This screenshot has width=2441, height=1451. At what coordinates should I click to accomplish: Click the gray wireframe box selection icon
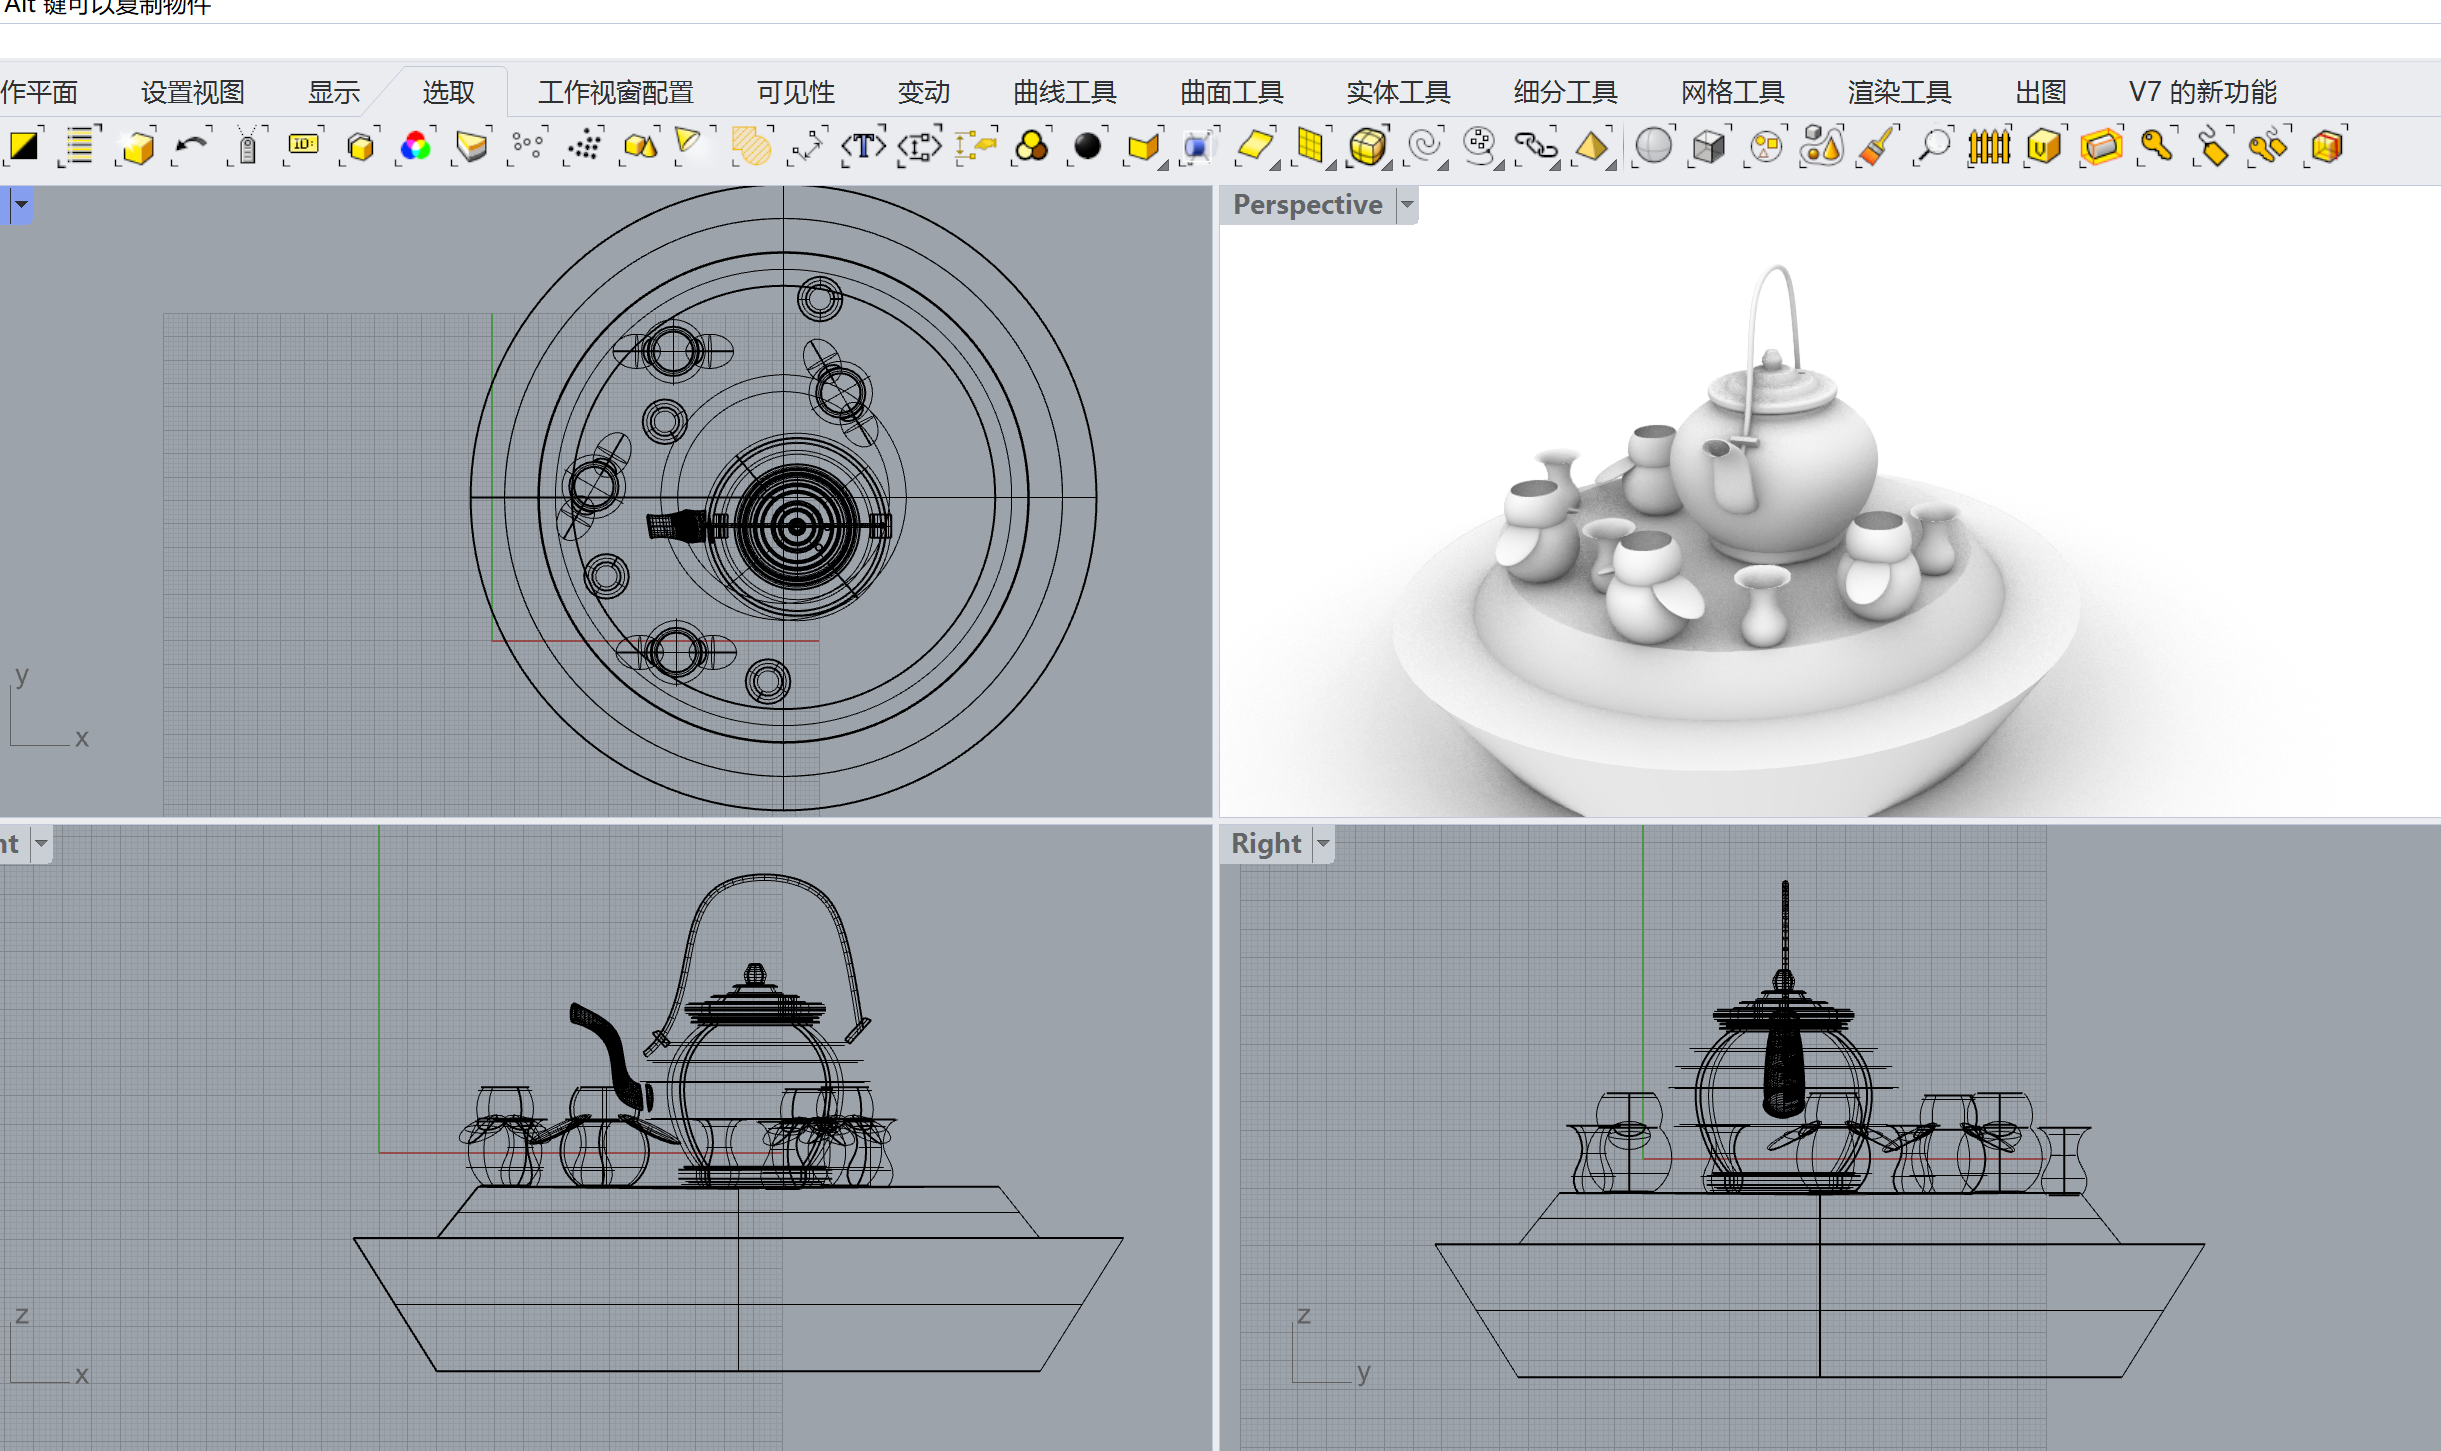1709,147
